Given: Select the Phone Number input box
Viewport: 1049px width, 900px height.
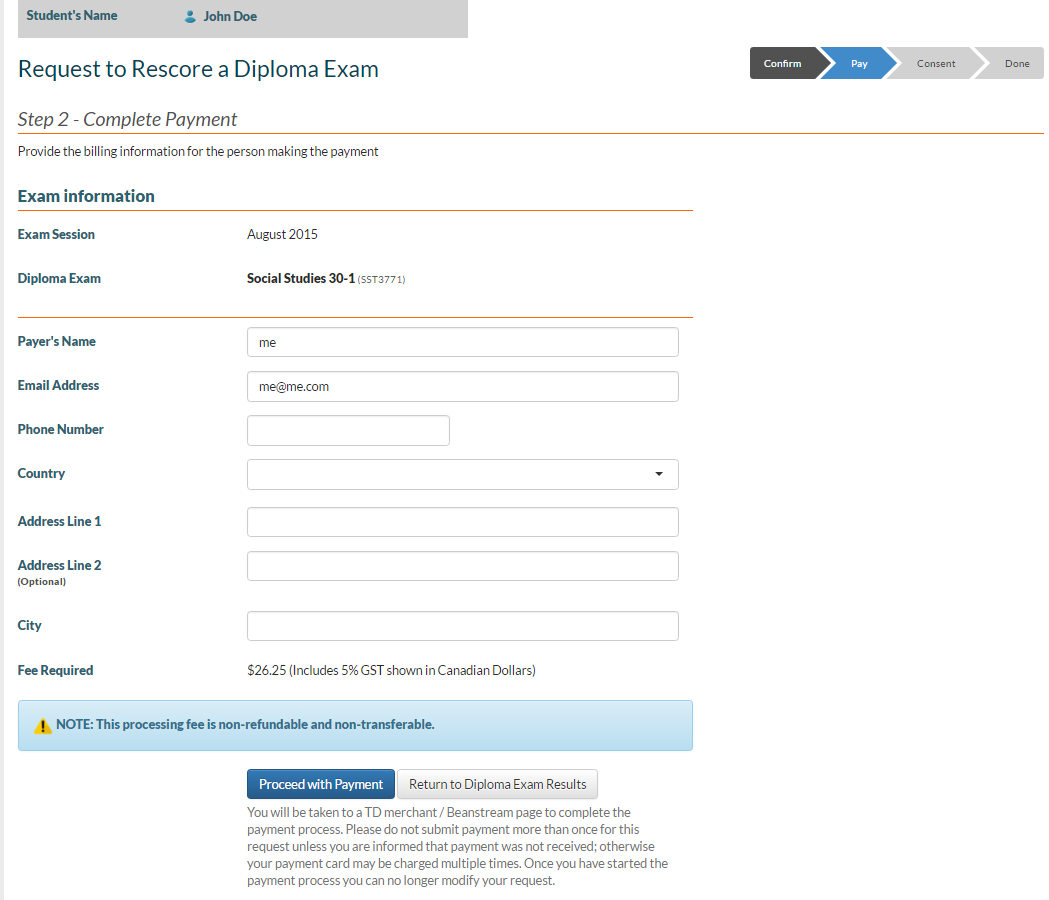Looking at the screenshot, I should 348,430.
